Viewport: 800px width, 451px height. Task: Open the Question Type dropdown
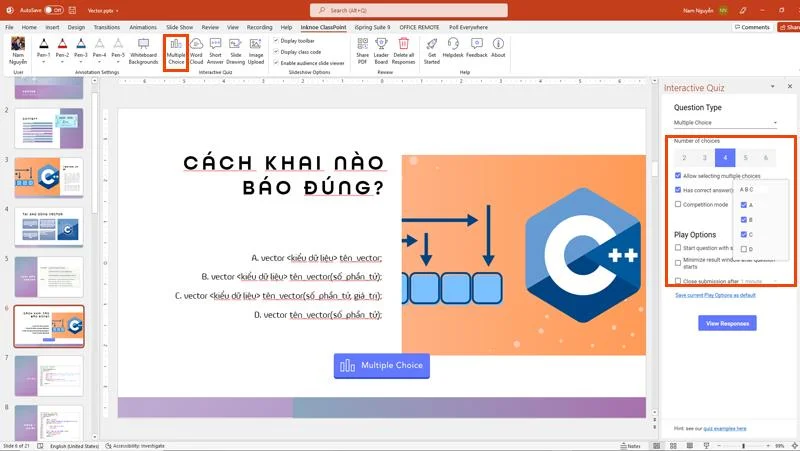click(x=725, y=123)
